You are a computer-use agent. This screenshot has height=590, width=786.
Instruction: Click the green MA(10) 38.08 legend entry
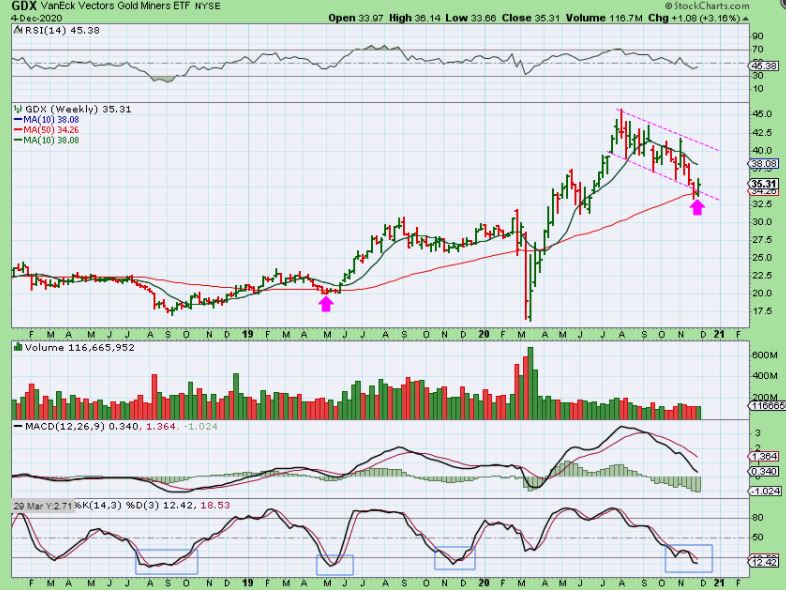click(47, 140)
